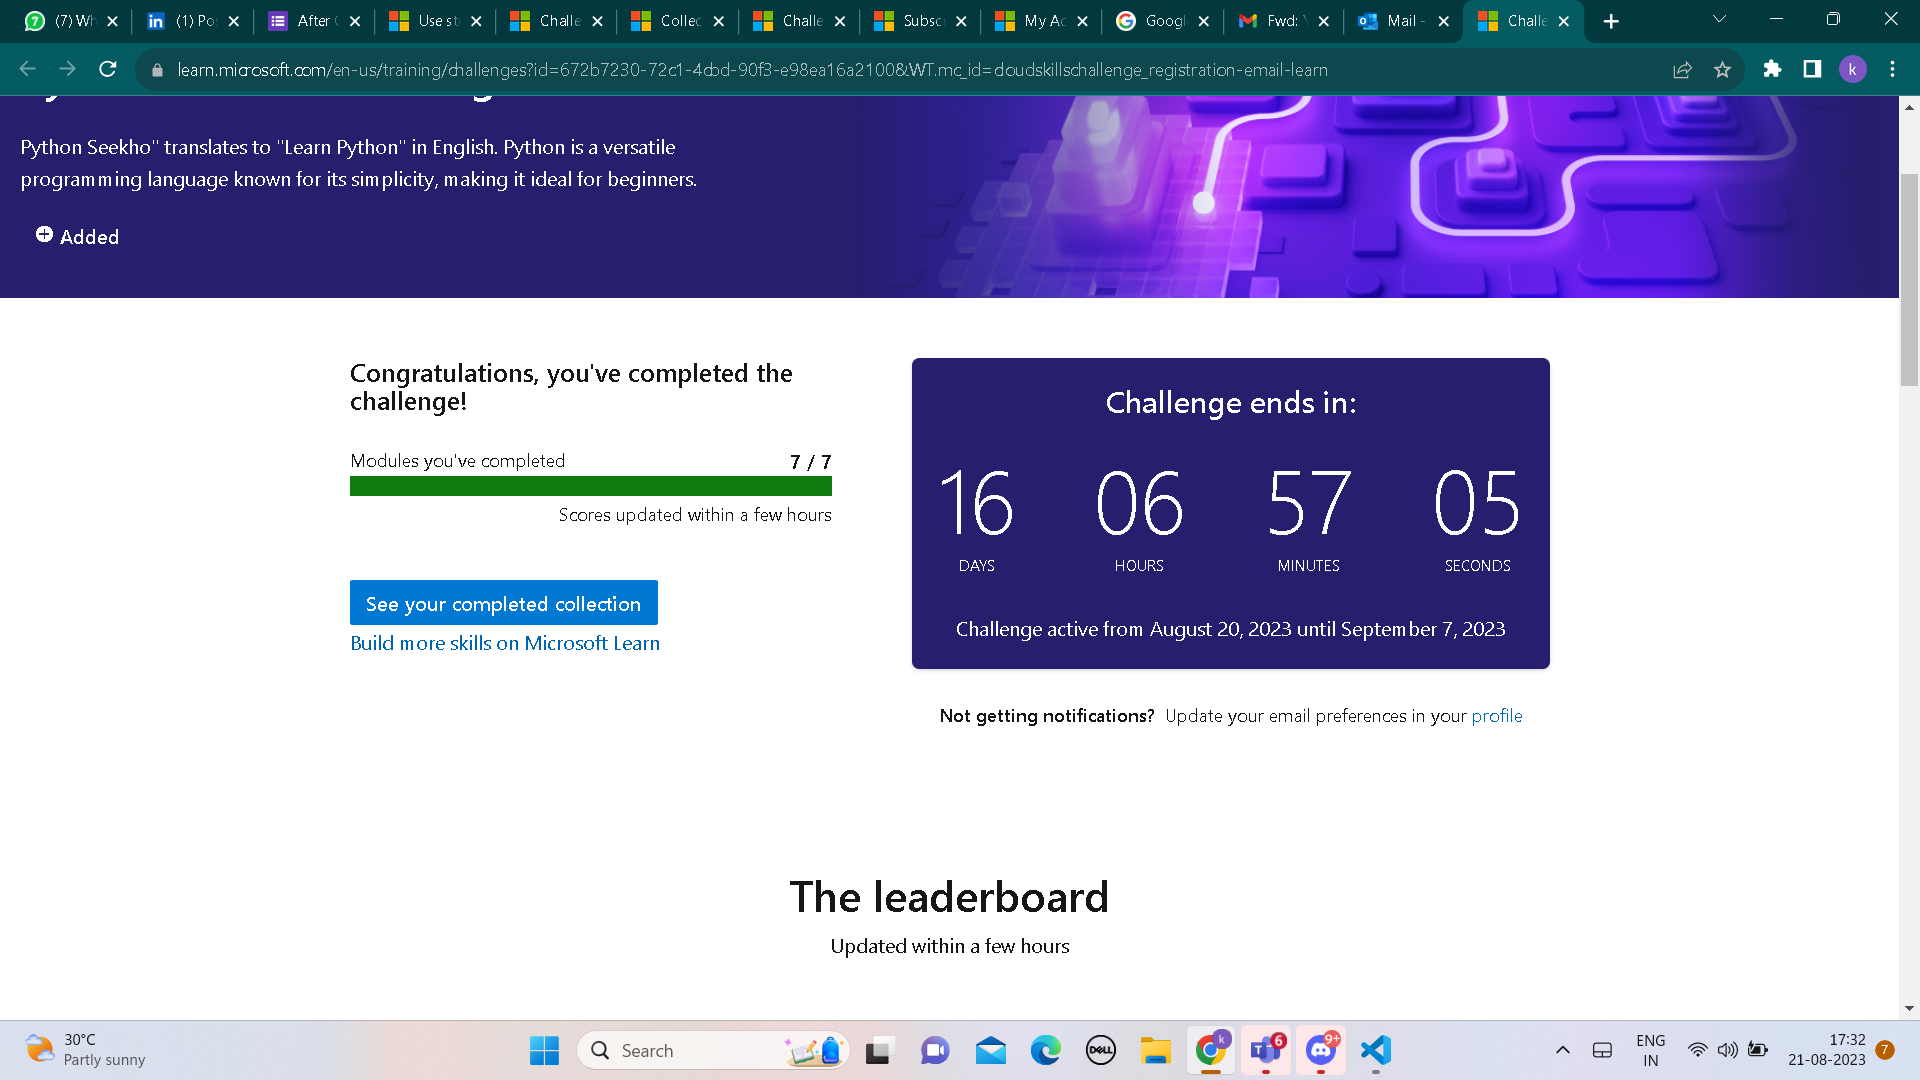Open Visual Studio Code from taskbar
Screen dimensions: 1920x1080
[1376, 1050]
